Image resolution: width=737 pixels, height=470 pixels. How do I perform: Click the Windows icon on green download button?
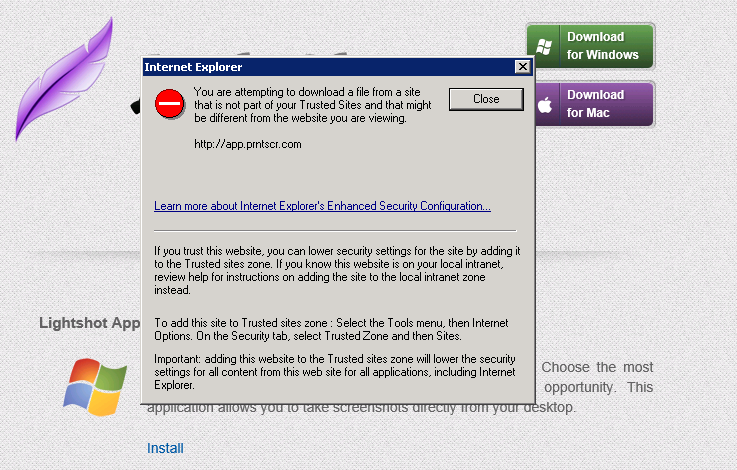544,47
